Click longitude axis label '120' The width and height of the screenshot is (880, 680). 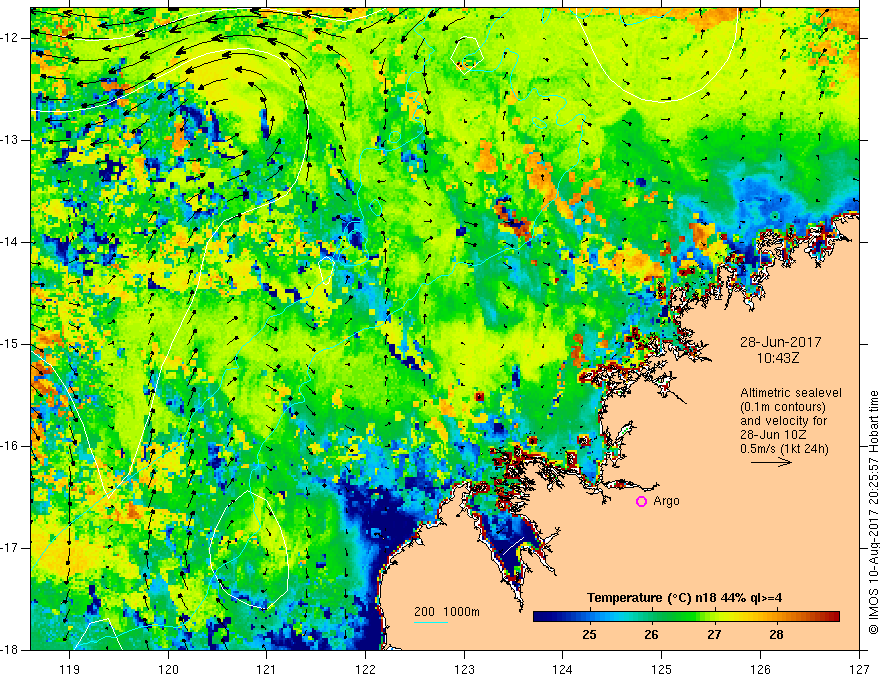tap(168, 669)
